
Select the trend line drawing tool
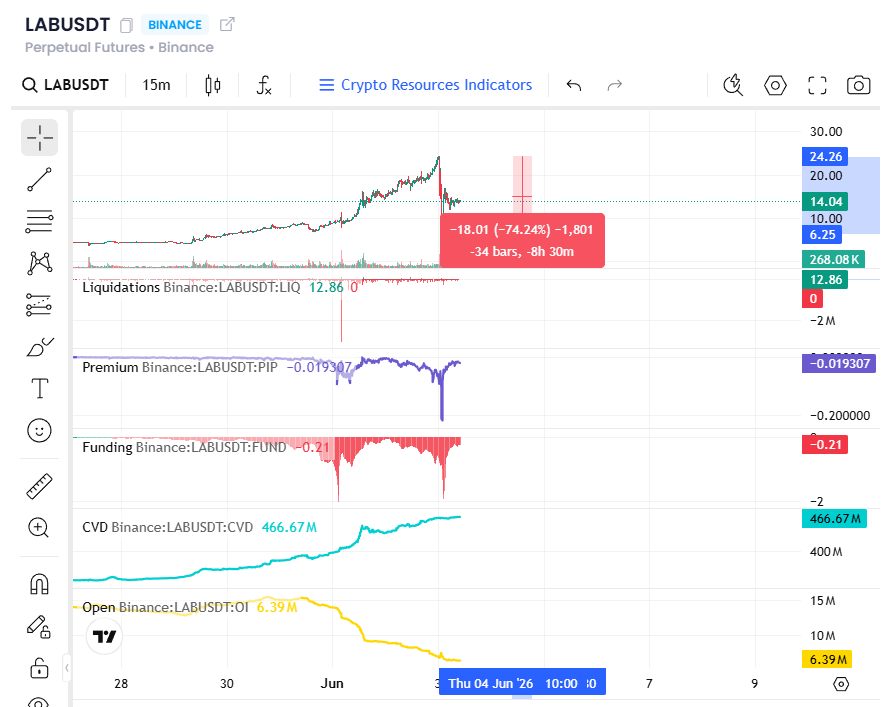(x=39, y=179)
